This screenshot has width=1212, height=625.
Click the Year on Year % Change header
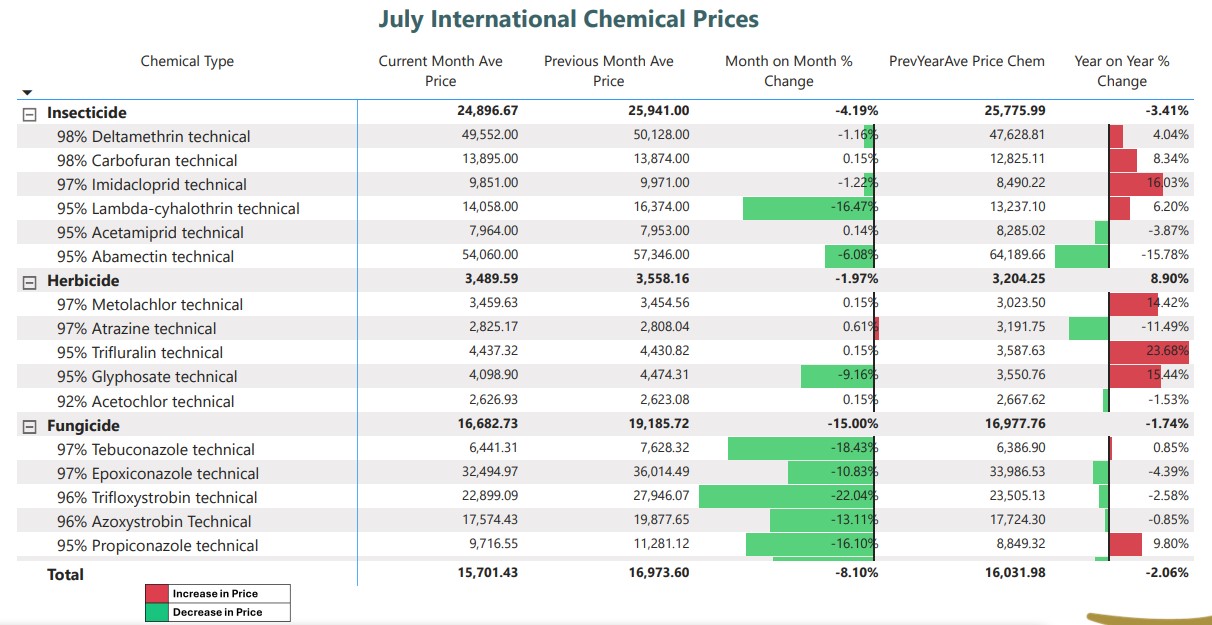[1121, 71]
